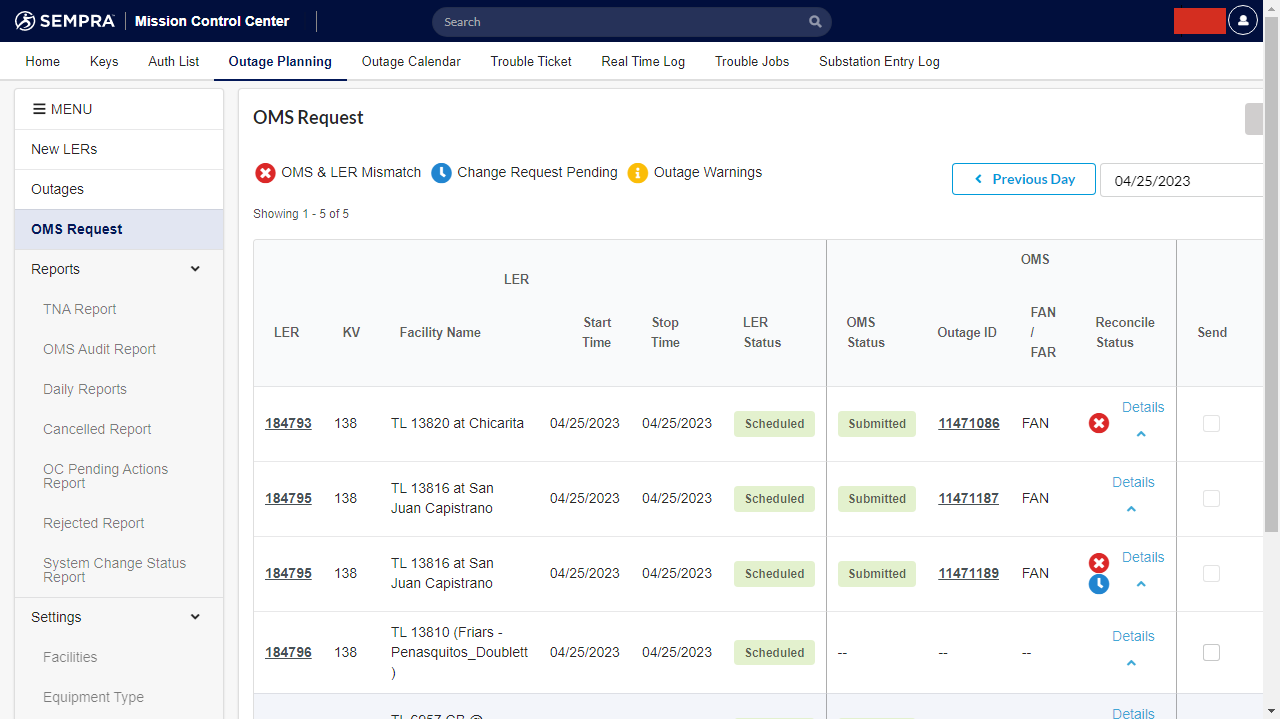Click the yellow Outage Warnings legend icon

pyautogui.click(x=637, y=173)
